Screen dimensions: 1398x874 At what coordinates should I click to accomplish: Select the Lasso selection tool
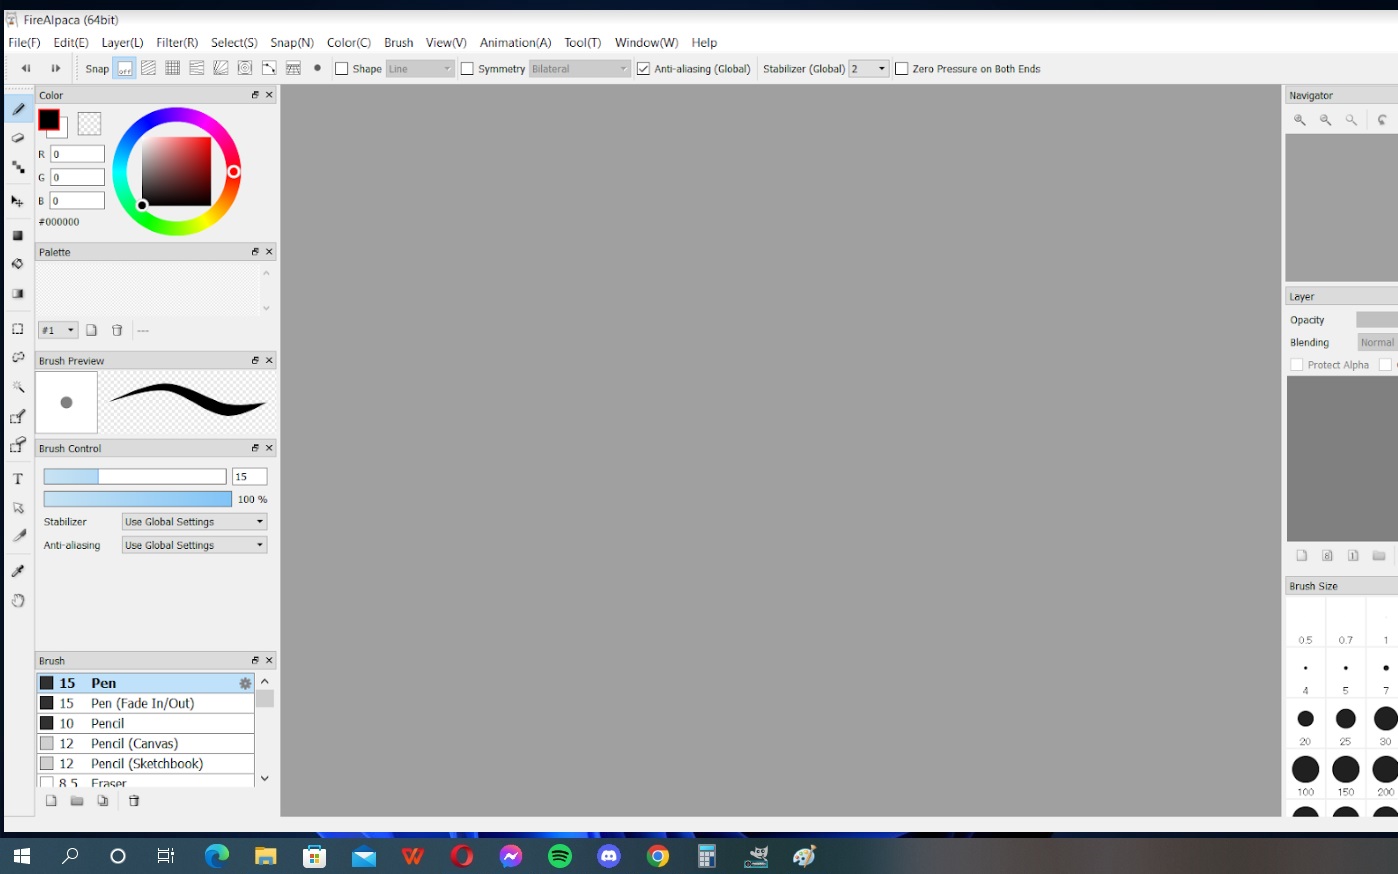coord(18,357)
